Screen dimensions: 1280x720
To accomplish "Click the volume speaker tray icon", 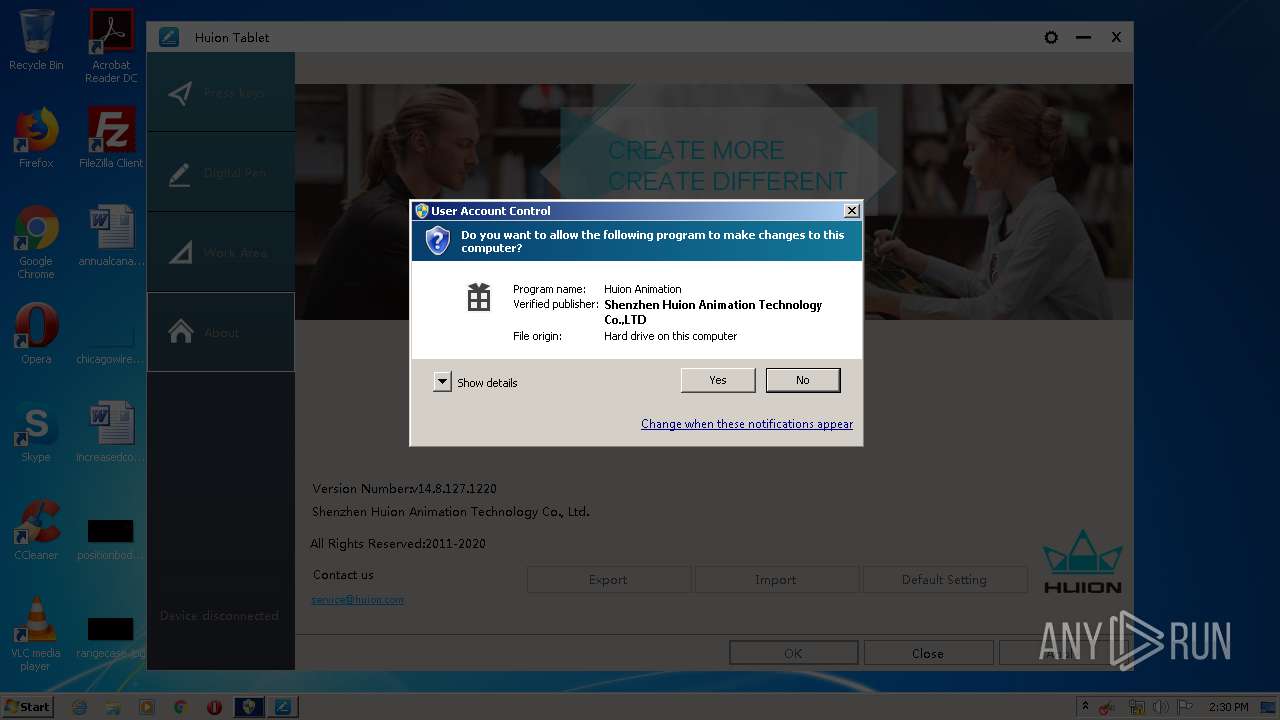I will coord(1161,707).
